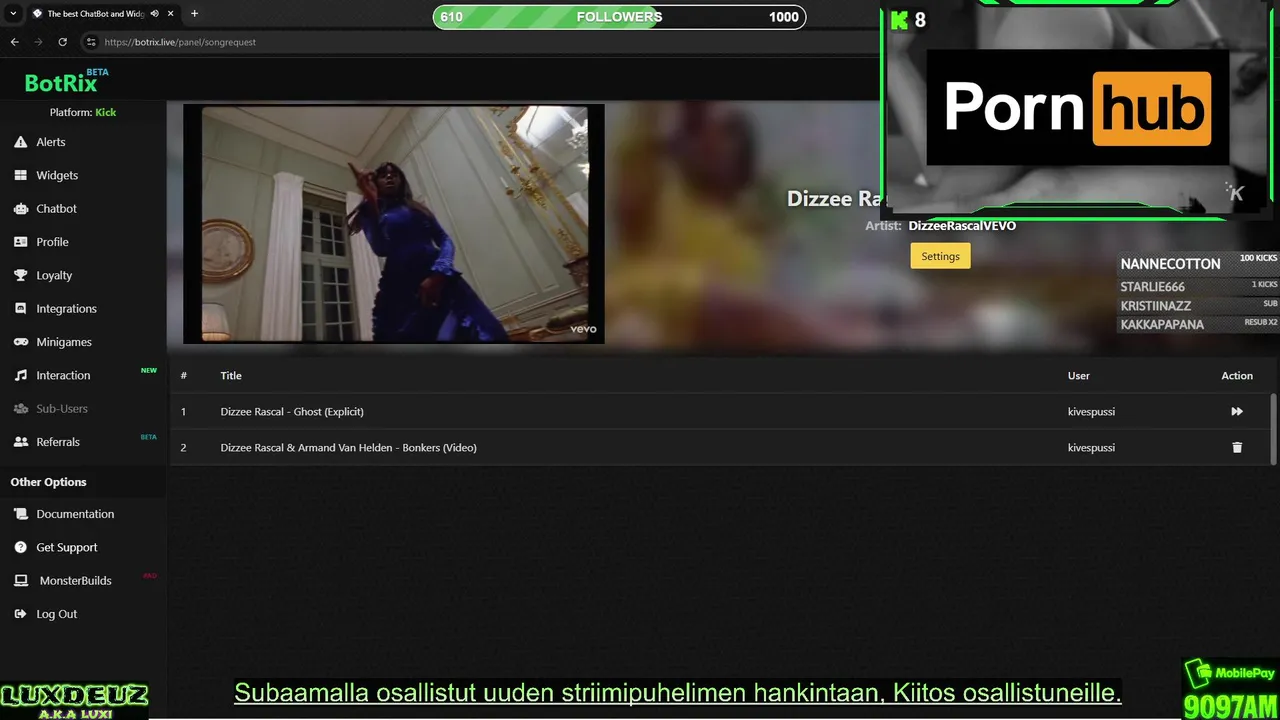
Task: Click user kivespussi in row 1
Action: 1091,412
